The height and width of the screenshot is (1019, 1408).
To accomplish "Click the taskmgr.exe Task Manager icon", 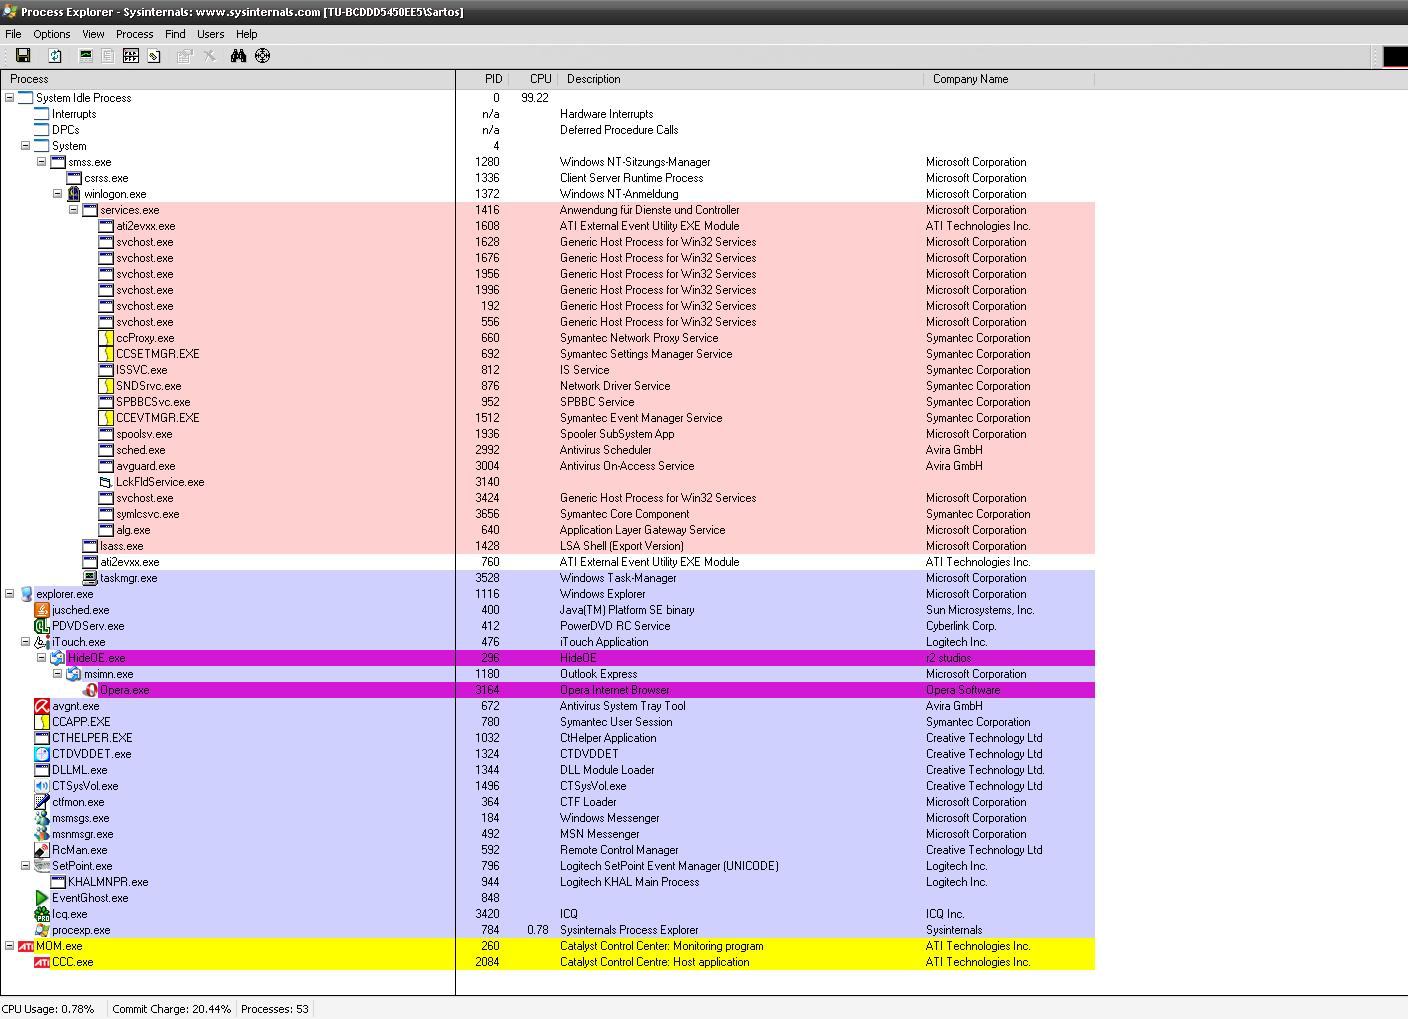I will tap(90, 578).
